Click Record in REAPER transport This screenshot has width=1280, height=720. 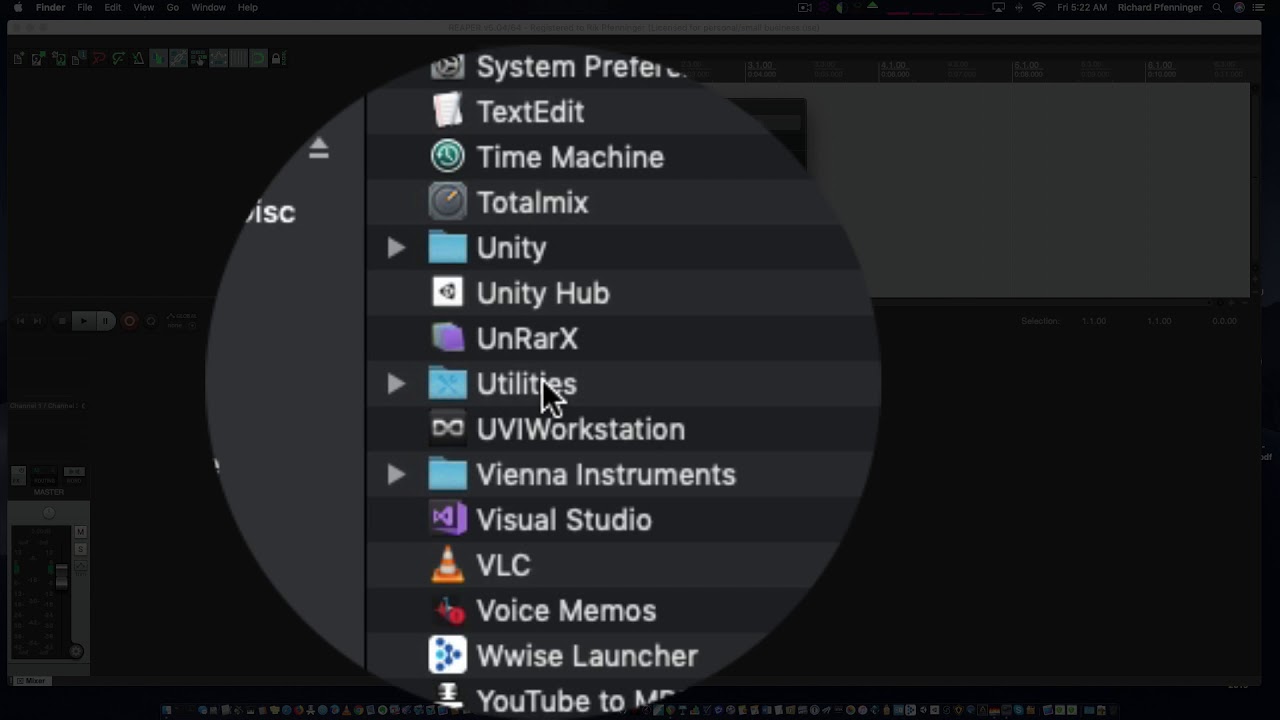tap(129, 321)
